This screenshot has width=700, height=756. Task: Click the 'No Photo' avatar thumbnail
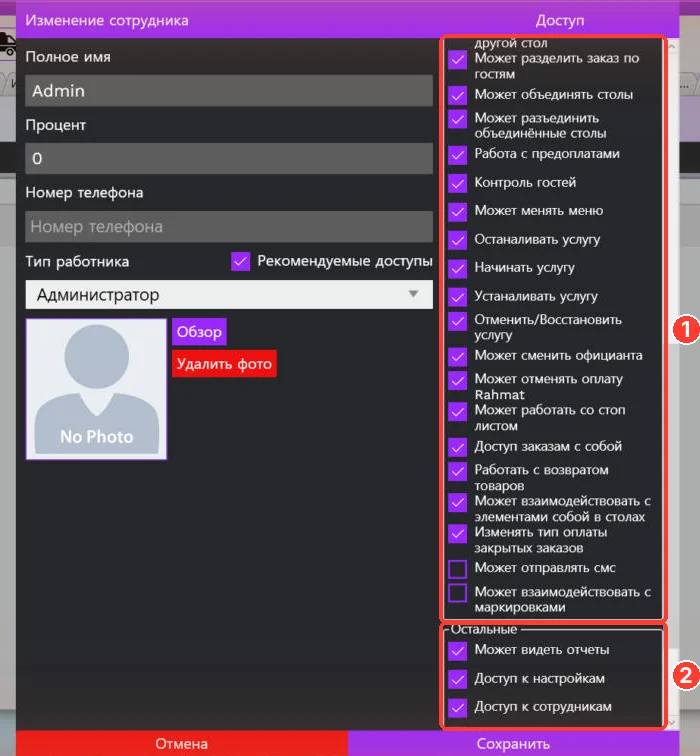click(96, 389)
